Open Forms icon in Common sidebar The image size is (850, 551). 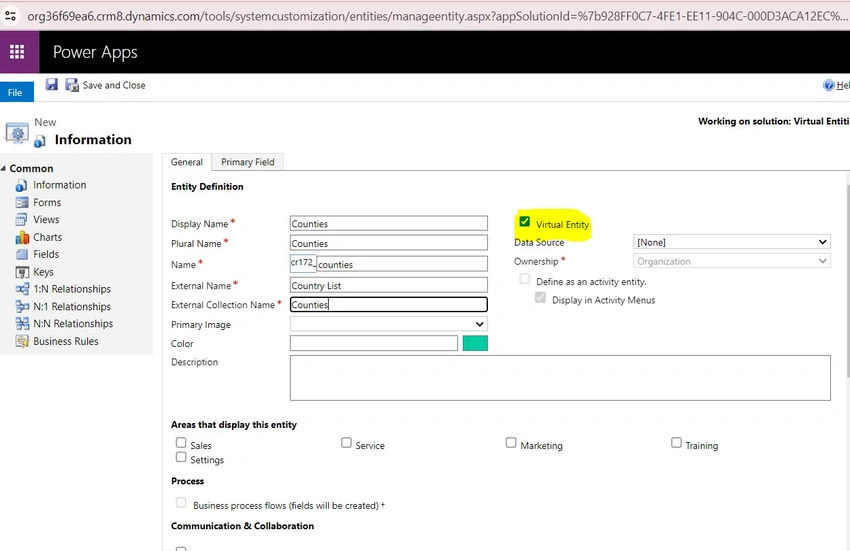pos(22,202)
